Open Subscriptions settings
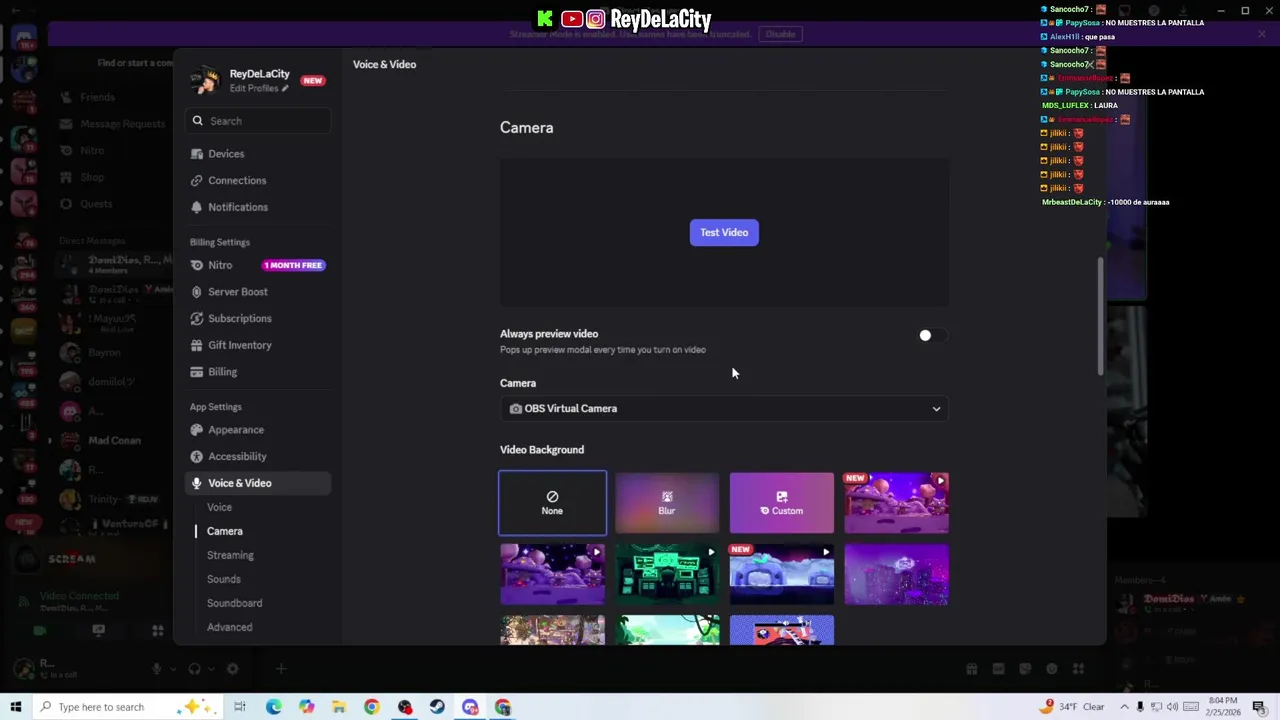The image size is (1280, 720). (258, 318)
